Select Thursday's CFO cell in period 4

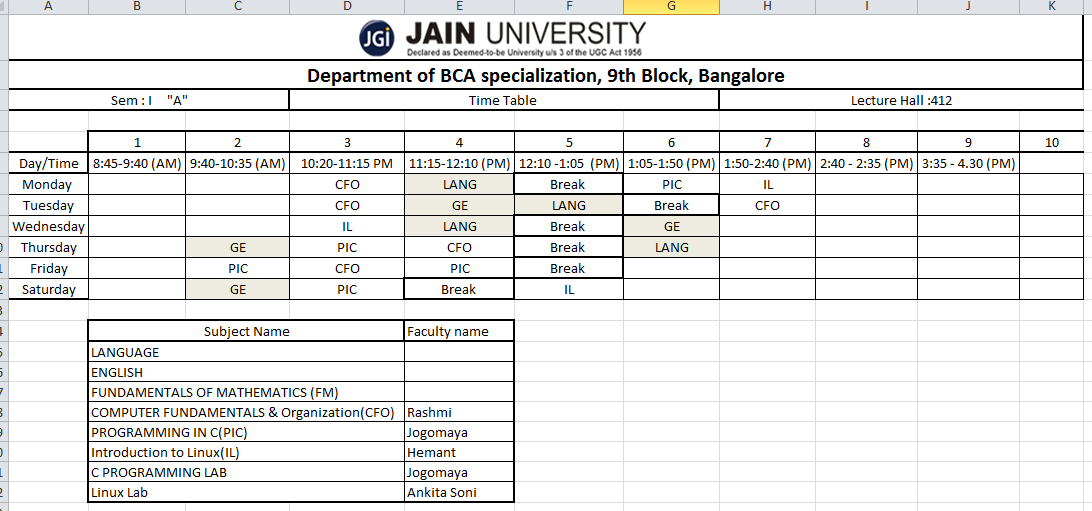[459, 247]
